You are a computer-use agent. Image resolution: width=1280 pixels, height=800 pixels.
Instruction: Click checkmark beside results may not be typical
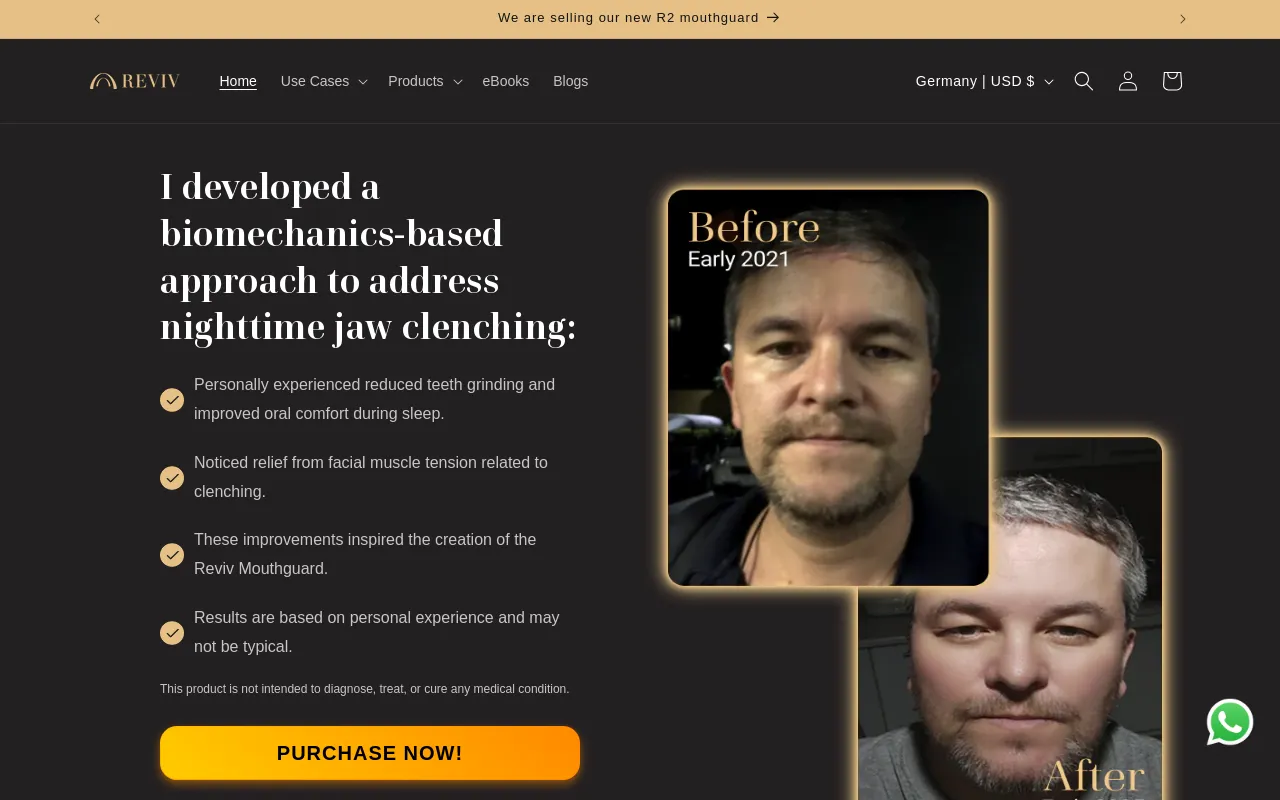pyautogui.click(x=172, y=633)
